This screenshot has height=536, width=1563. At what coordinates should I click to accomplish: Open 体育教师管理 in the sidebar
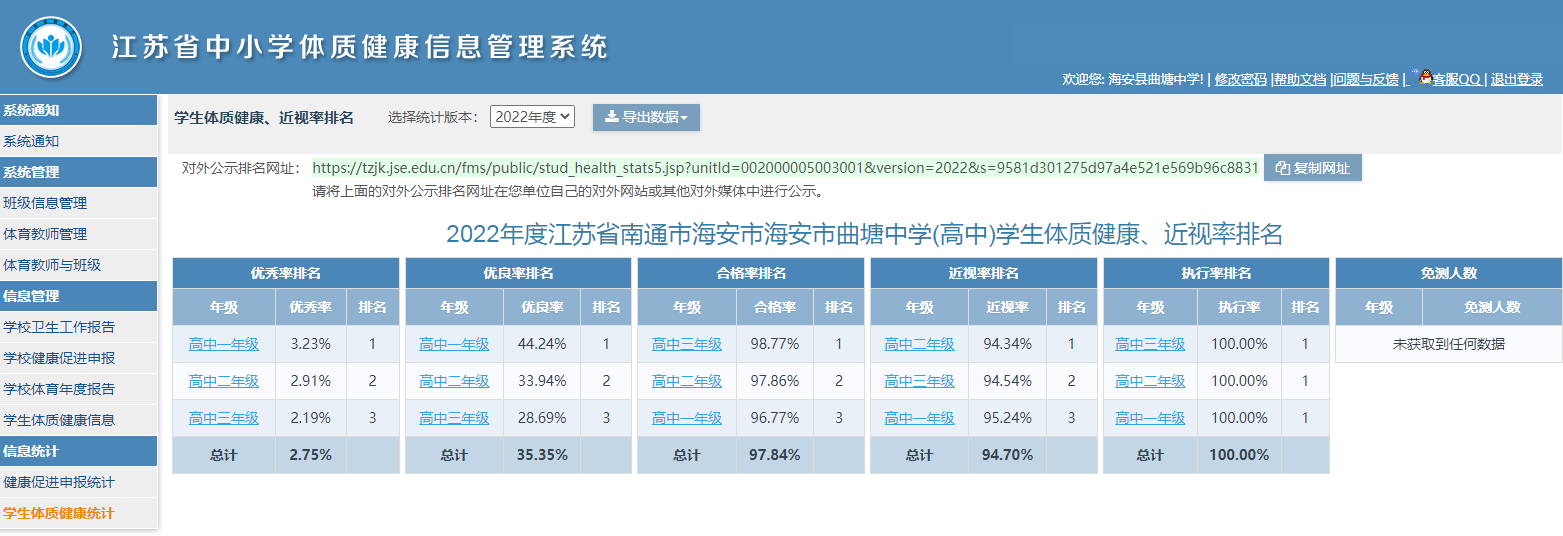[79, 234]
